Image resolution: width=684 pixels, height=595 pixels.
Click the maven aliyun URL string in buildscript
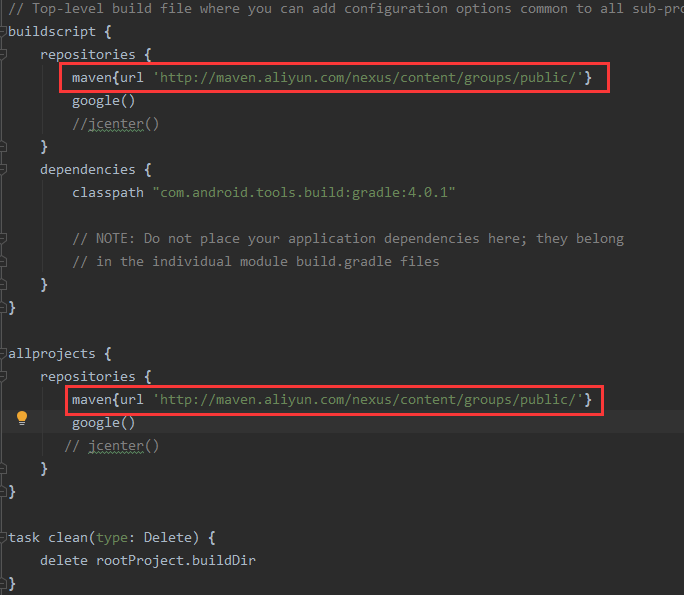[368, 78]
